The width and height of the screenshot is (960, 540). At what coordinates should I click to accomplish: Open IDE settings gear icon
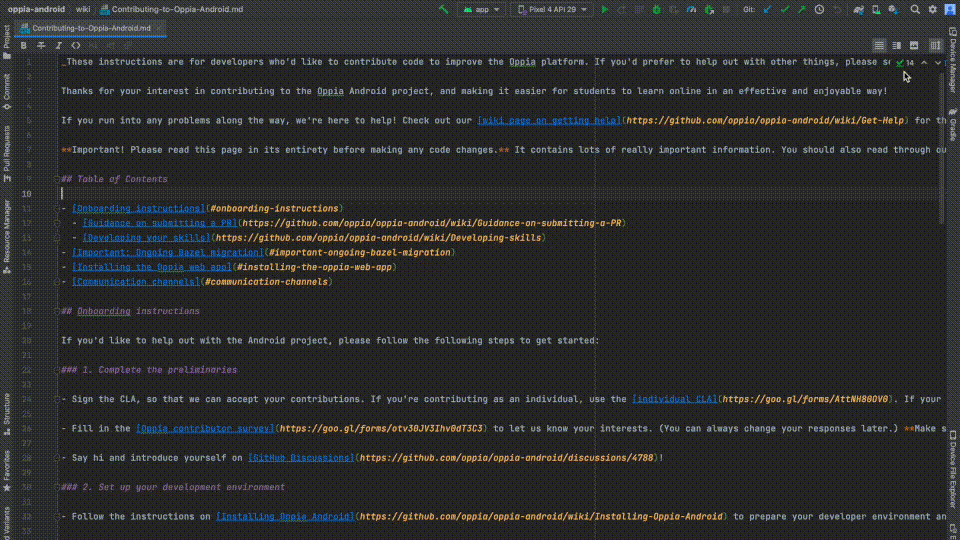coord(932,9)
